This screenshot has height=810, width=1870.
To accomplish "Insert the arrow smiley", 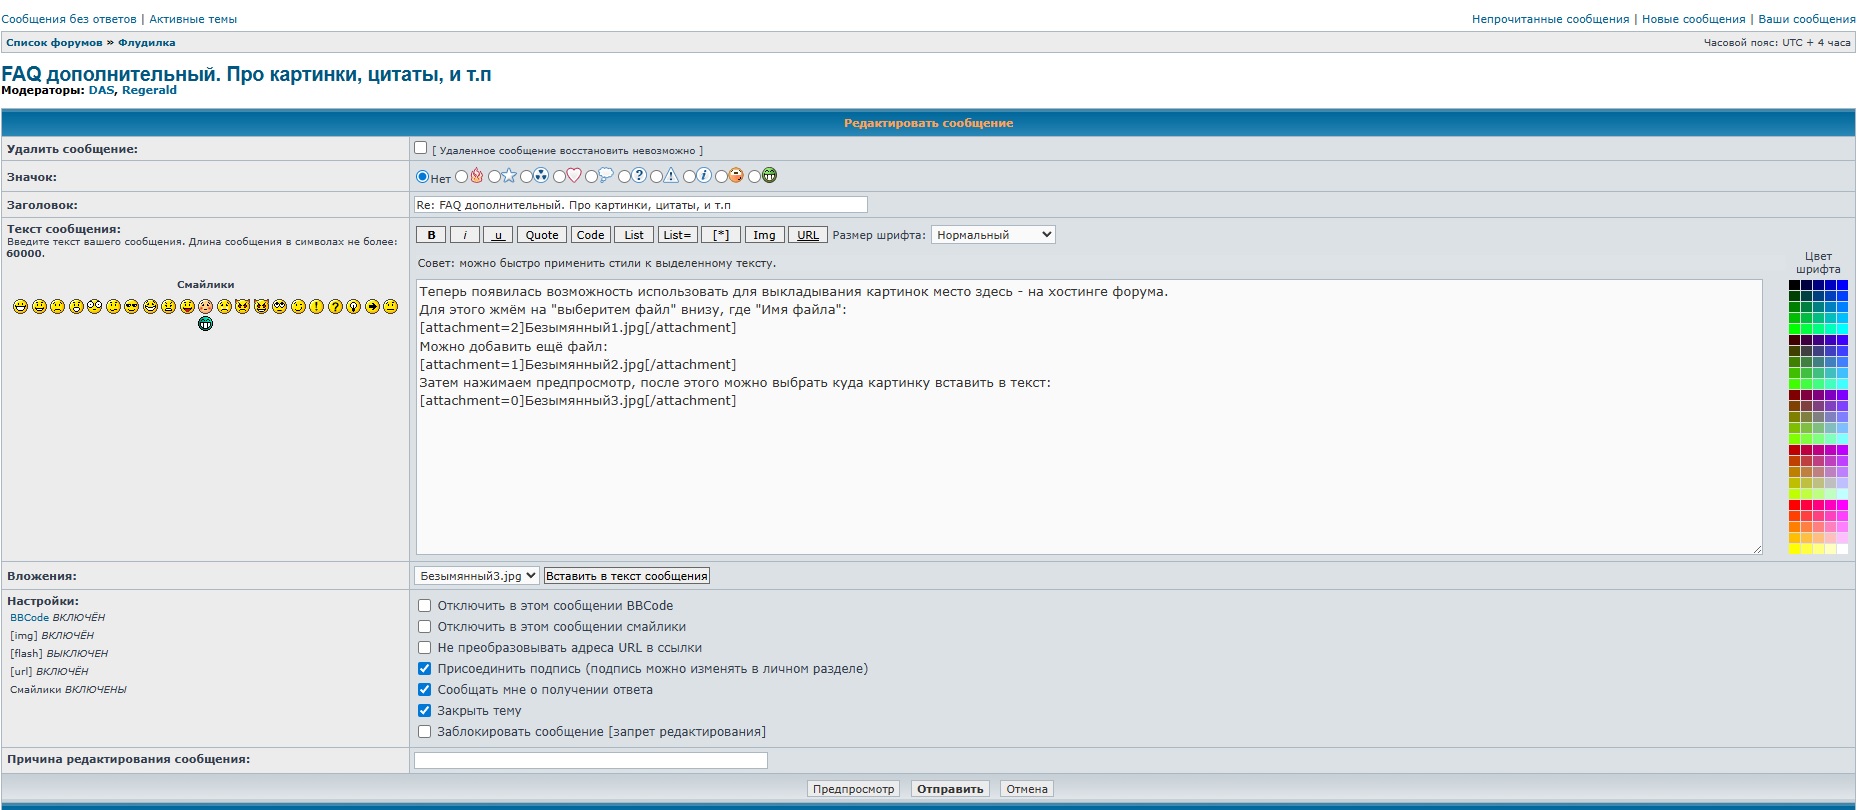I will tap(372, 306).
